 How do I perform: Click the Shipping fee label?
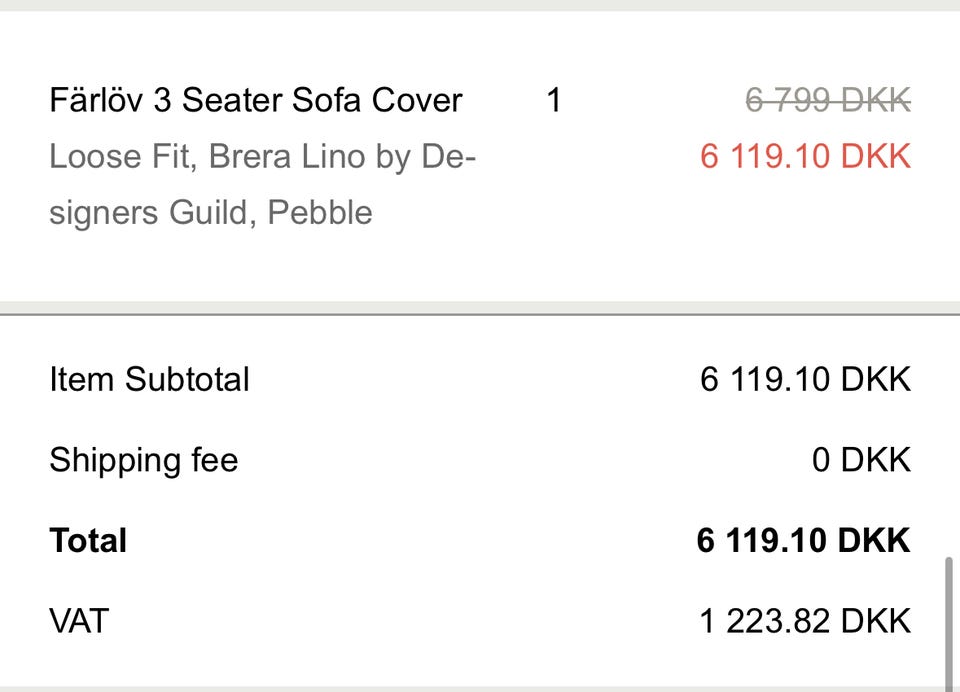coord(143,461)
